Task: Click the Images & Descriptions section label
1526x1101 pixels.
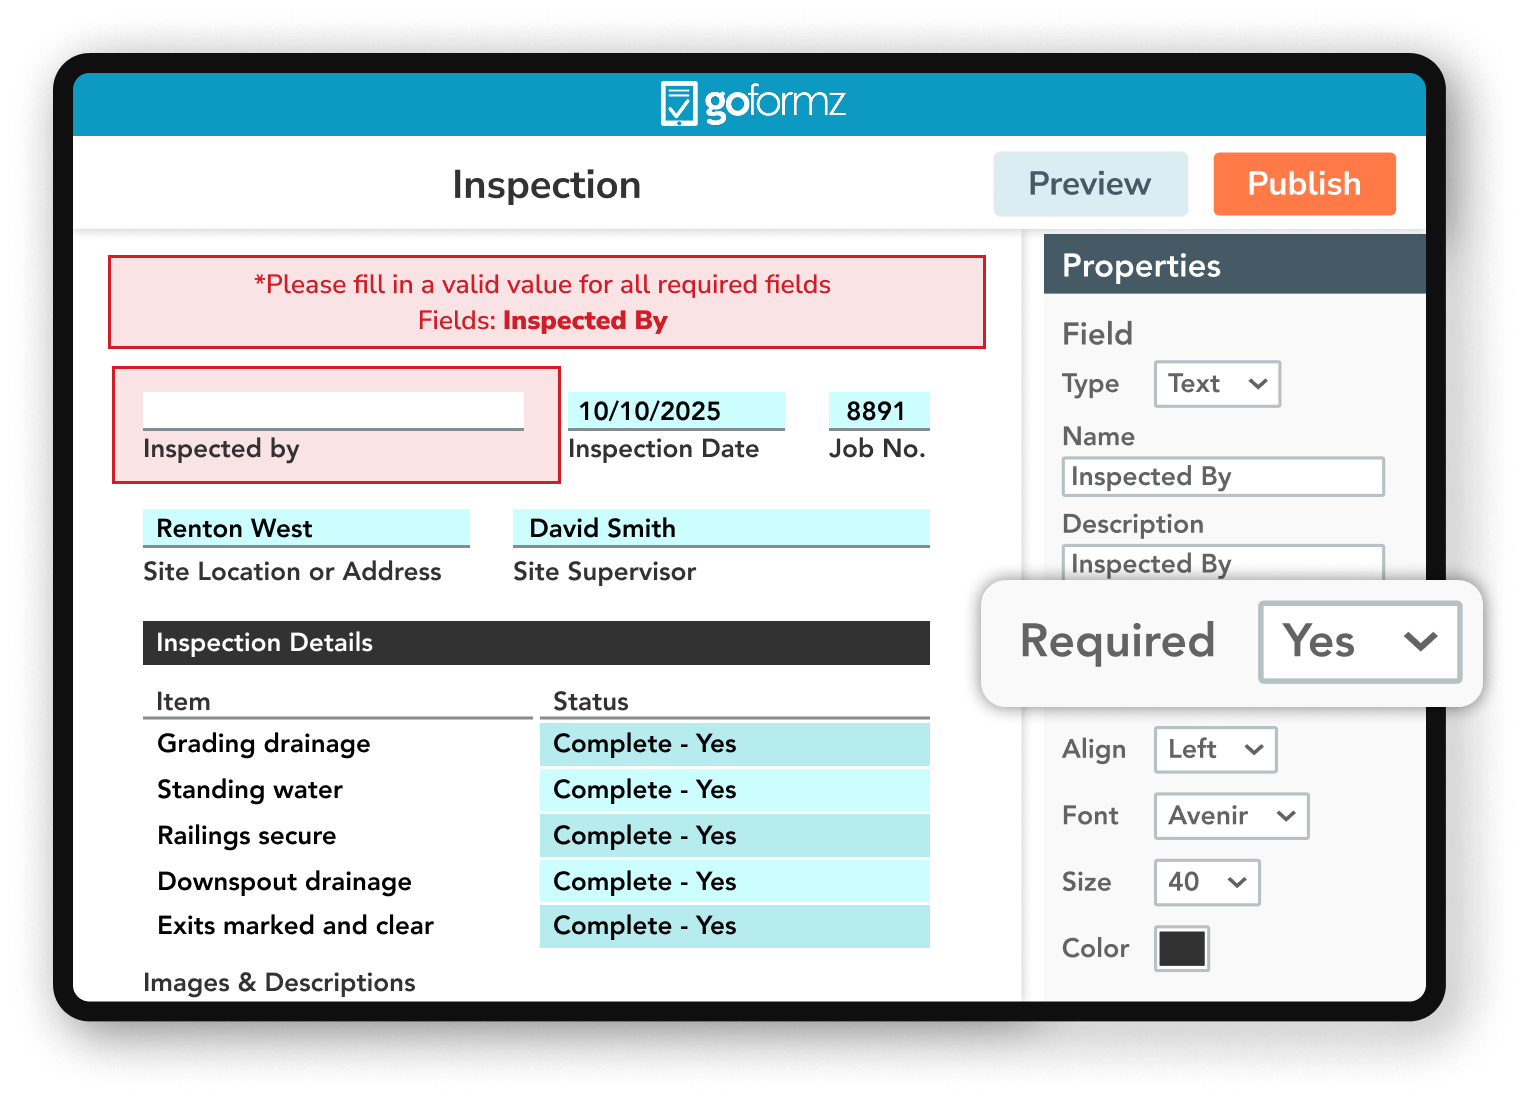Action: click(280, 982)
